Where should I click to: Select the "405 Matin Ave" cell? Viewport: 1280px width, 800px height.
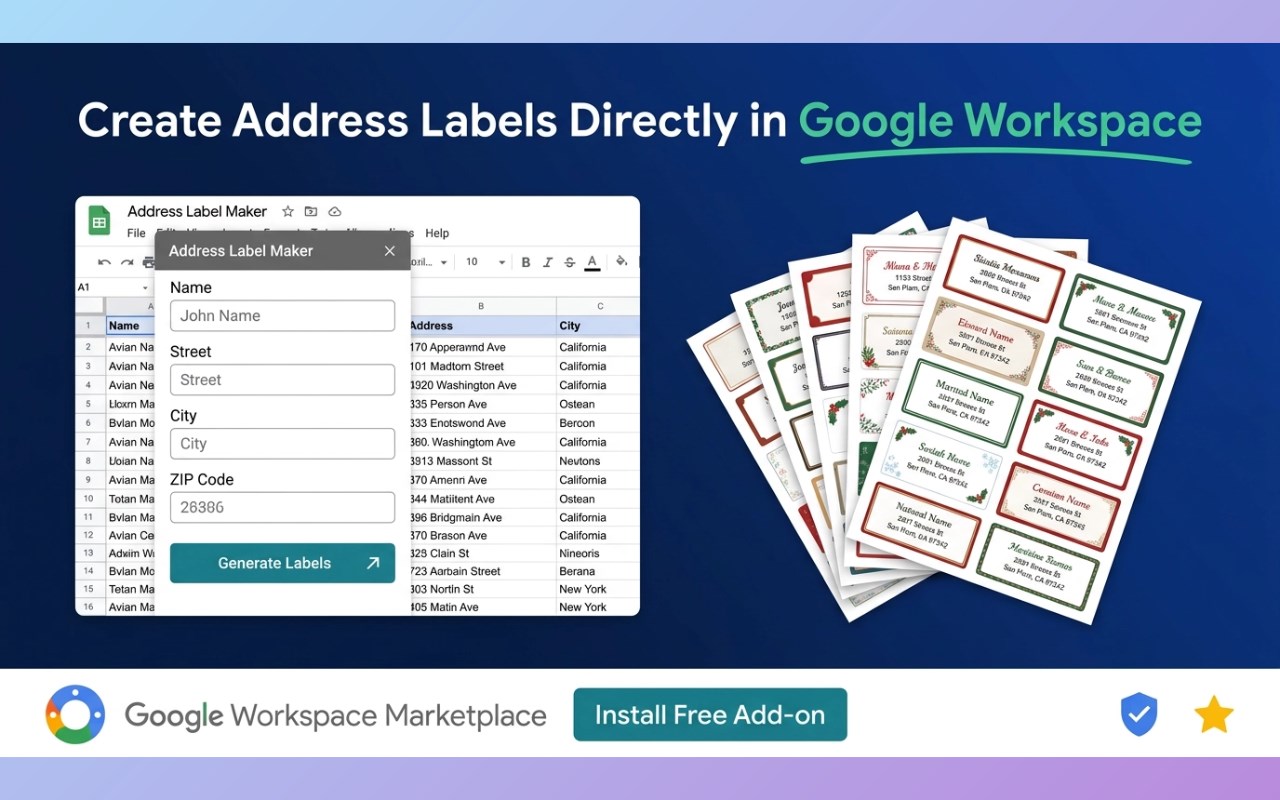coord(482,607)
